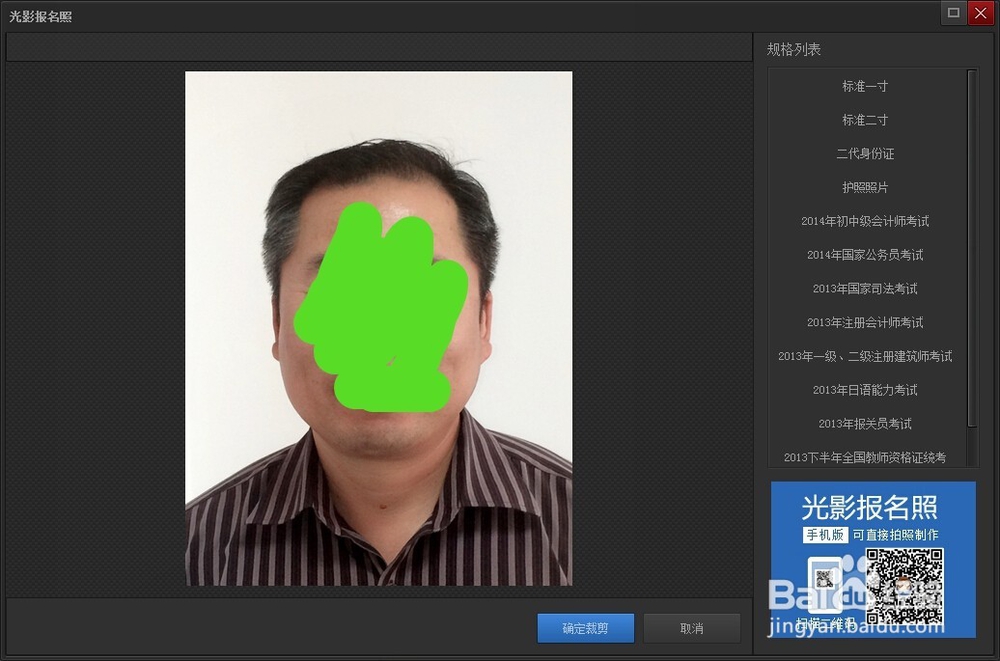Image resolution: width=1000 pixels, height=661 pixels.
Task: Choose 二代身份证 from the spec list
Action: tap(865, 154)
